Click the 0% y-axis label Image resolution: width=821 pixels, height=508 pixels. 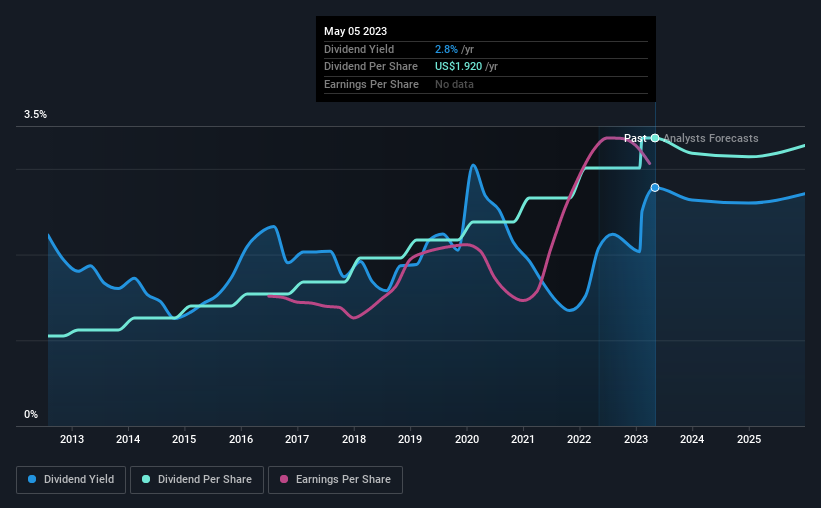click(x=31, y=414)
